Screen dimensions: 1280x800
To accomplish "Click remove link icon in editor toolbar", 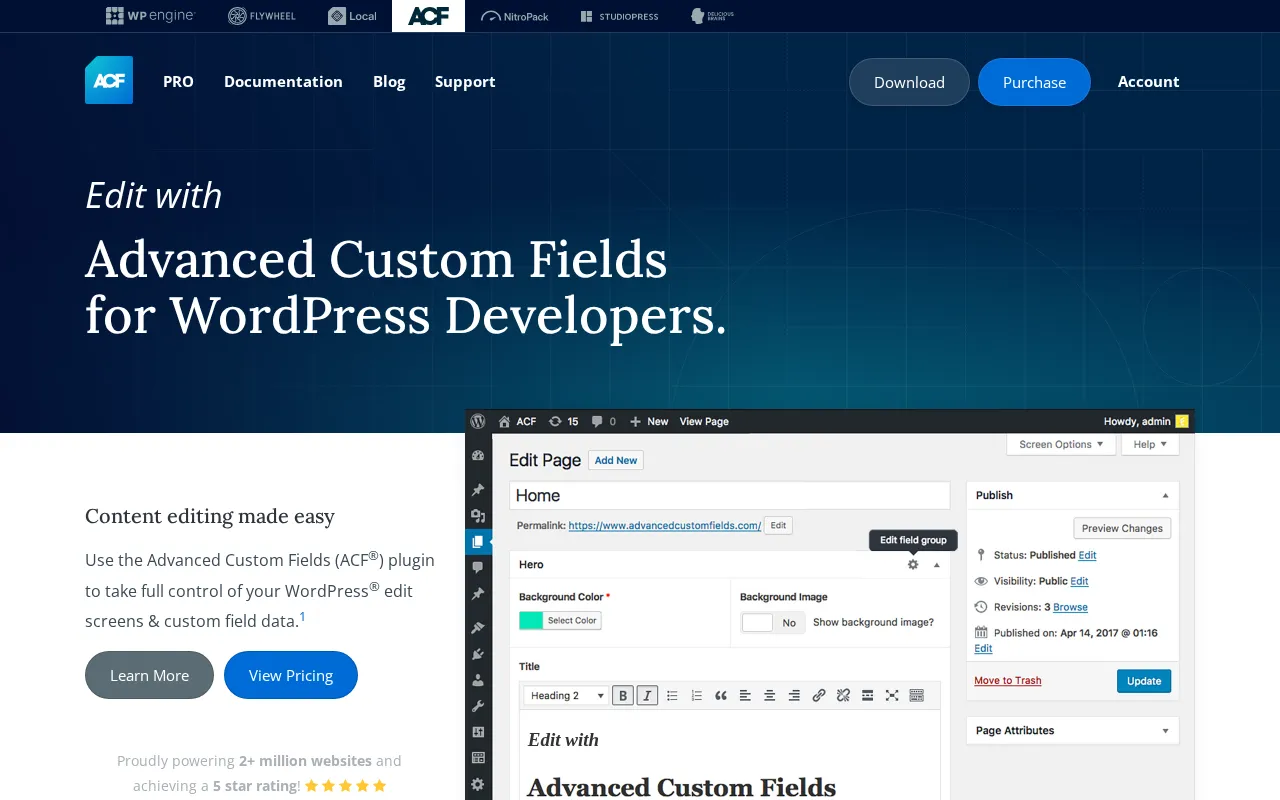I will [x=843, y=695].
